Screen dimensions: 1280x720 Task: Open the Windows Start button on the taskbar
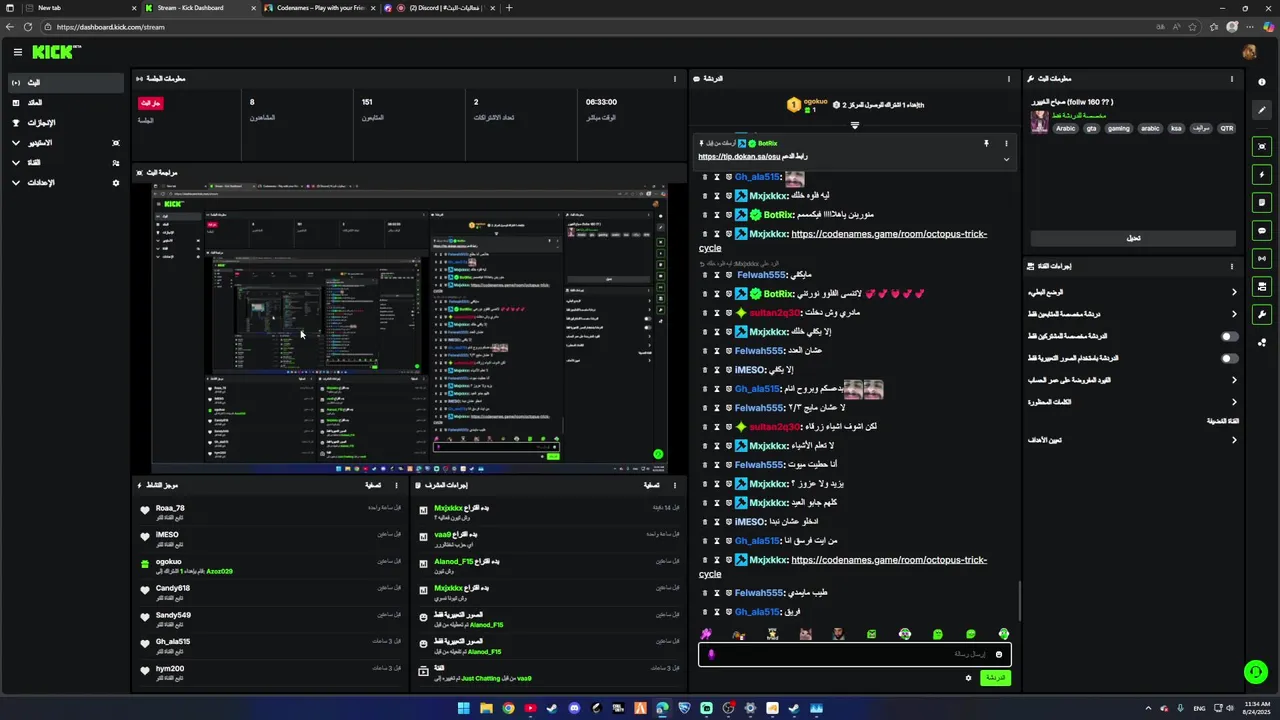point(464,709)
